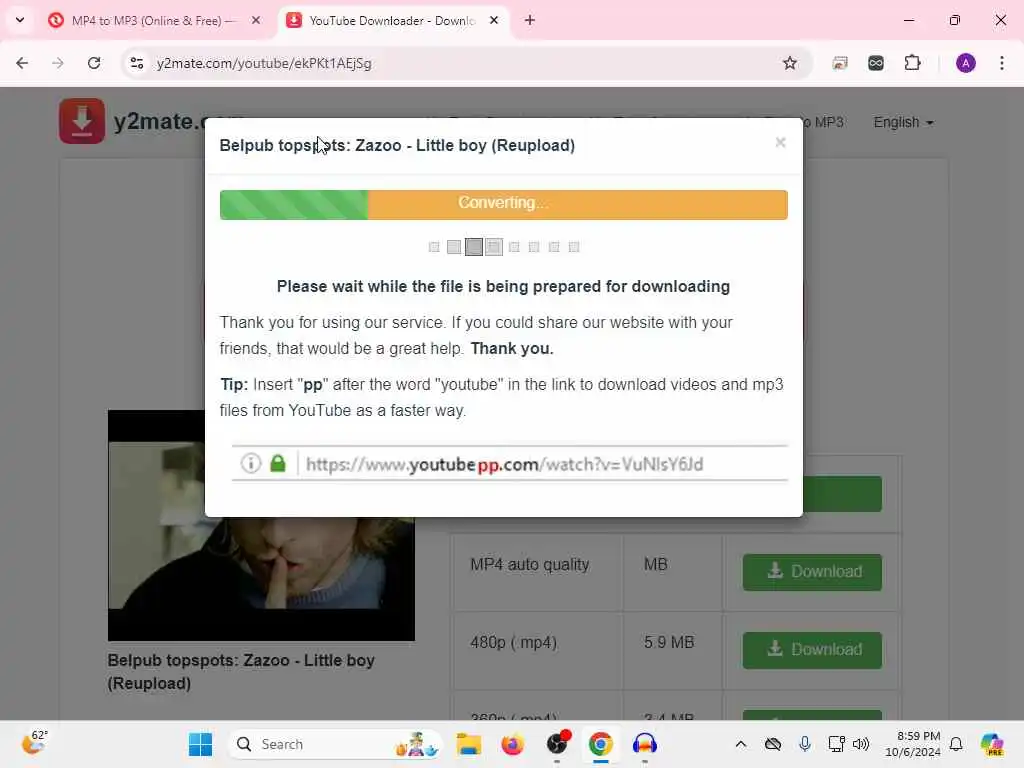Click the infinity mask extension icon
Screen dimensions: 1024x768
click(876, 63)
